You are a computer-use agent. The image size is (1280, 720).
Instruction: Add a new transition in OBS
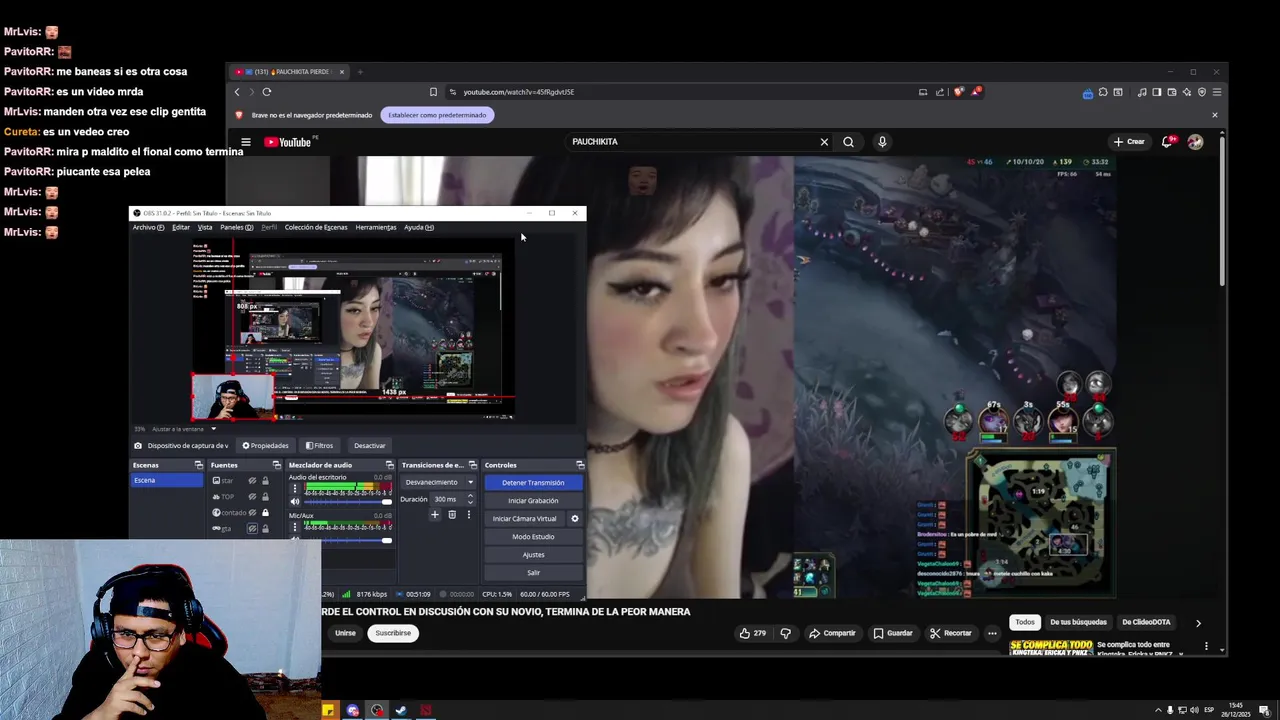435,514
